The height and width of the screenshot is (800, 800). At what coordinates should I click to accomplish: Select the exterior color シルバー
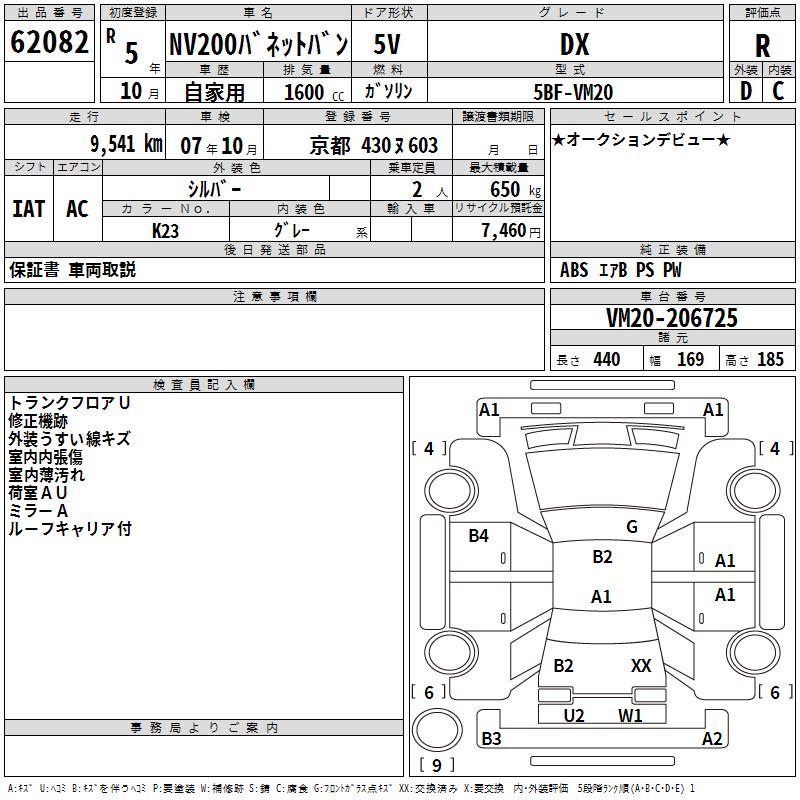pos(214,189)
